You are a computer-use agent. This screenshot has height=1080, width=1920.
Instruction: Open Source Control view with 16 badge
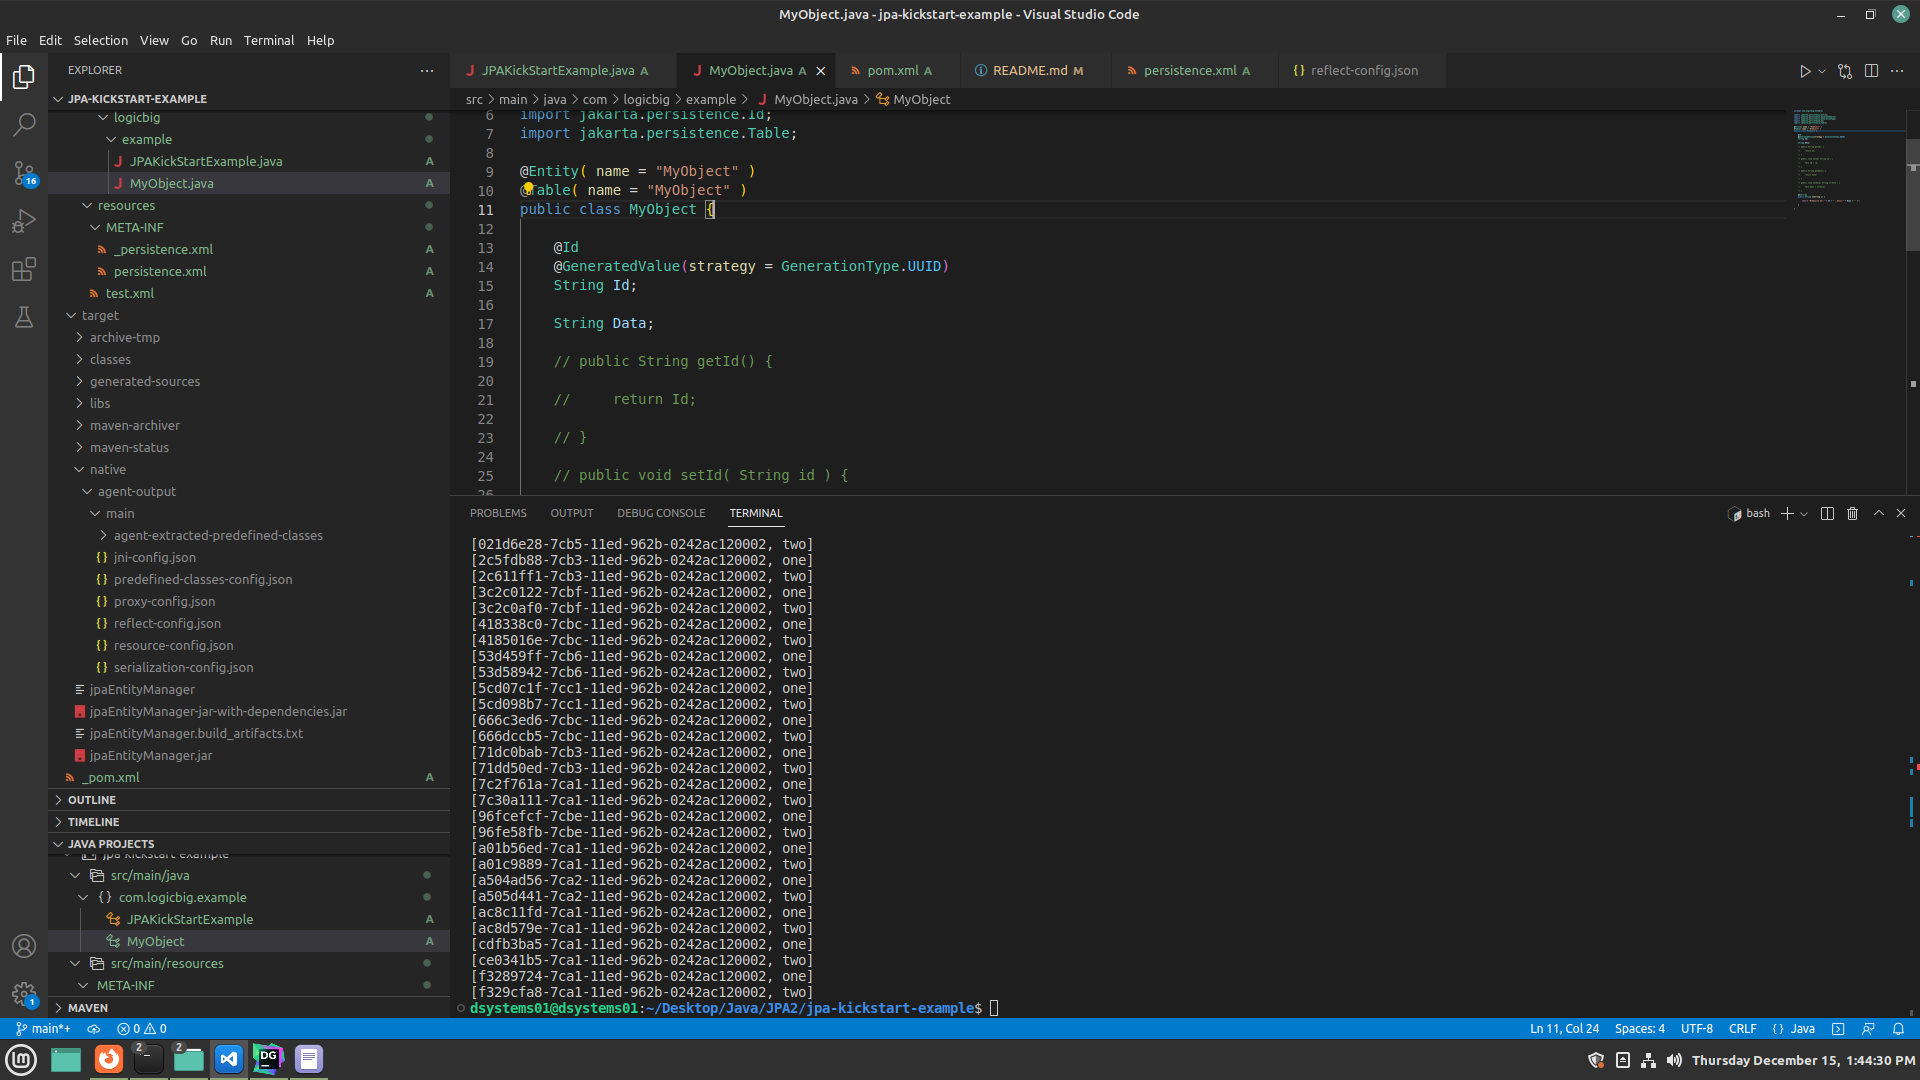(x=24, y=172)
